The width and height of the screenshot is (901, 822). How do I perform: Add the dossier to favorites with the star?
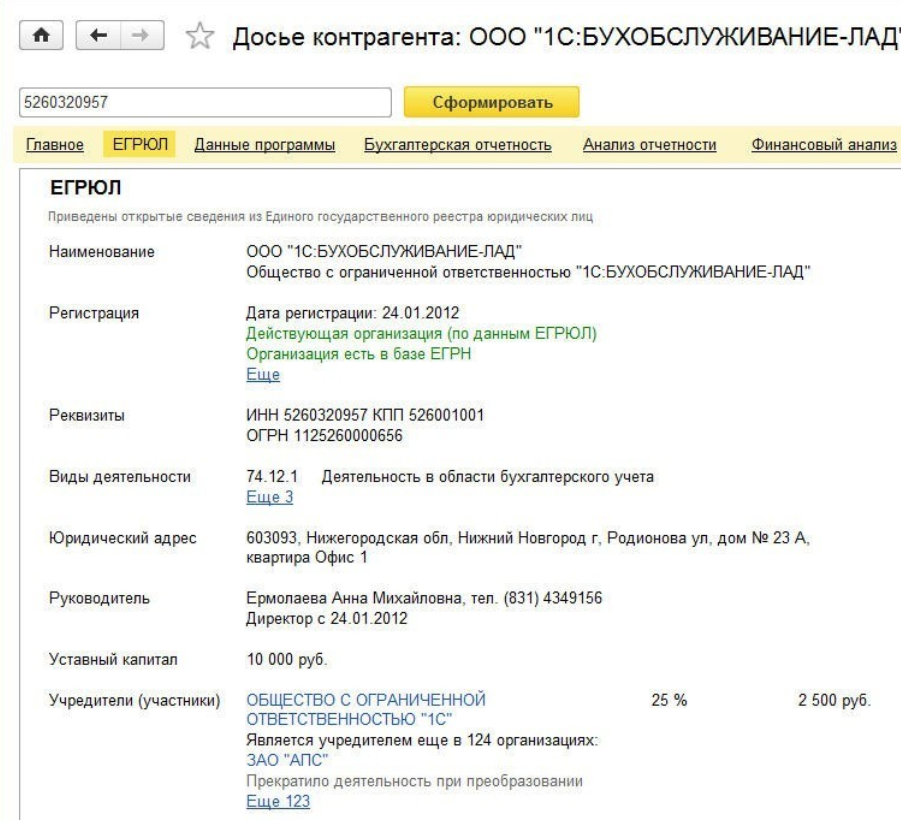(199, 36)
